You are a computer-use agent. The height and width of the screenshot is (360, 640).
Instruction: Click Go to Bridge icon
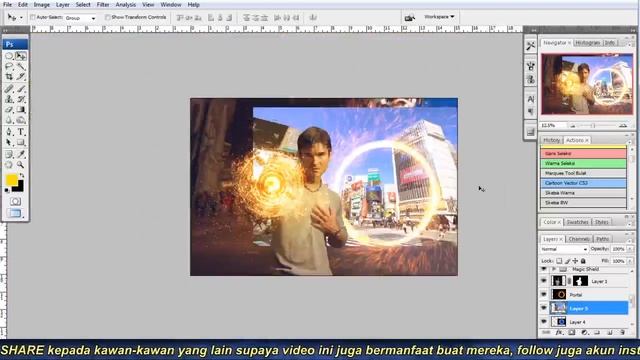(409, 18)
